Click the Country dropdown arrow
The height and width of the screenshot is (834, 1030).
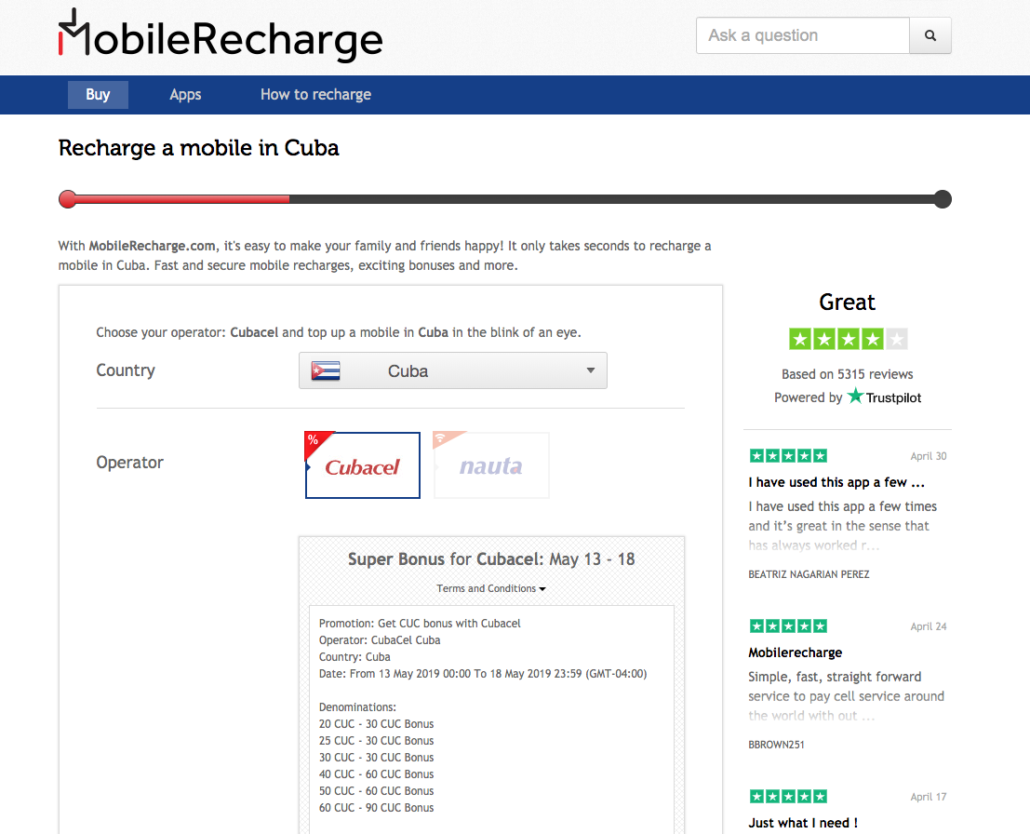coord(591,370)
